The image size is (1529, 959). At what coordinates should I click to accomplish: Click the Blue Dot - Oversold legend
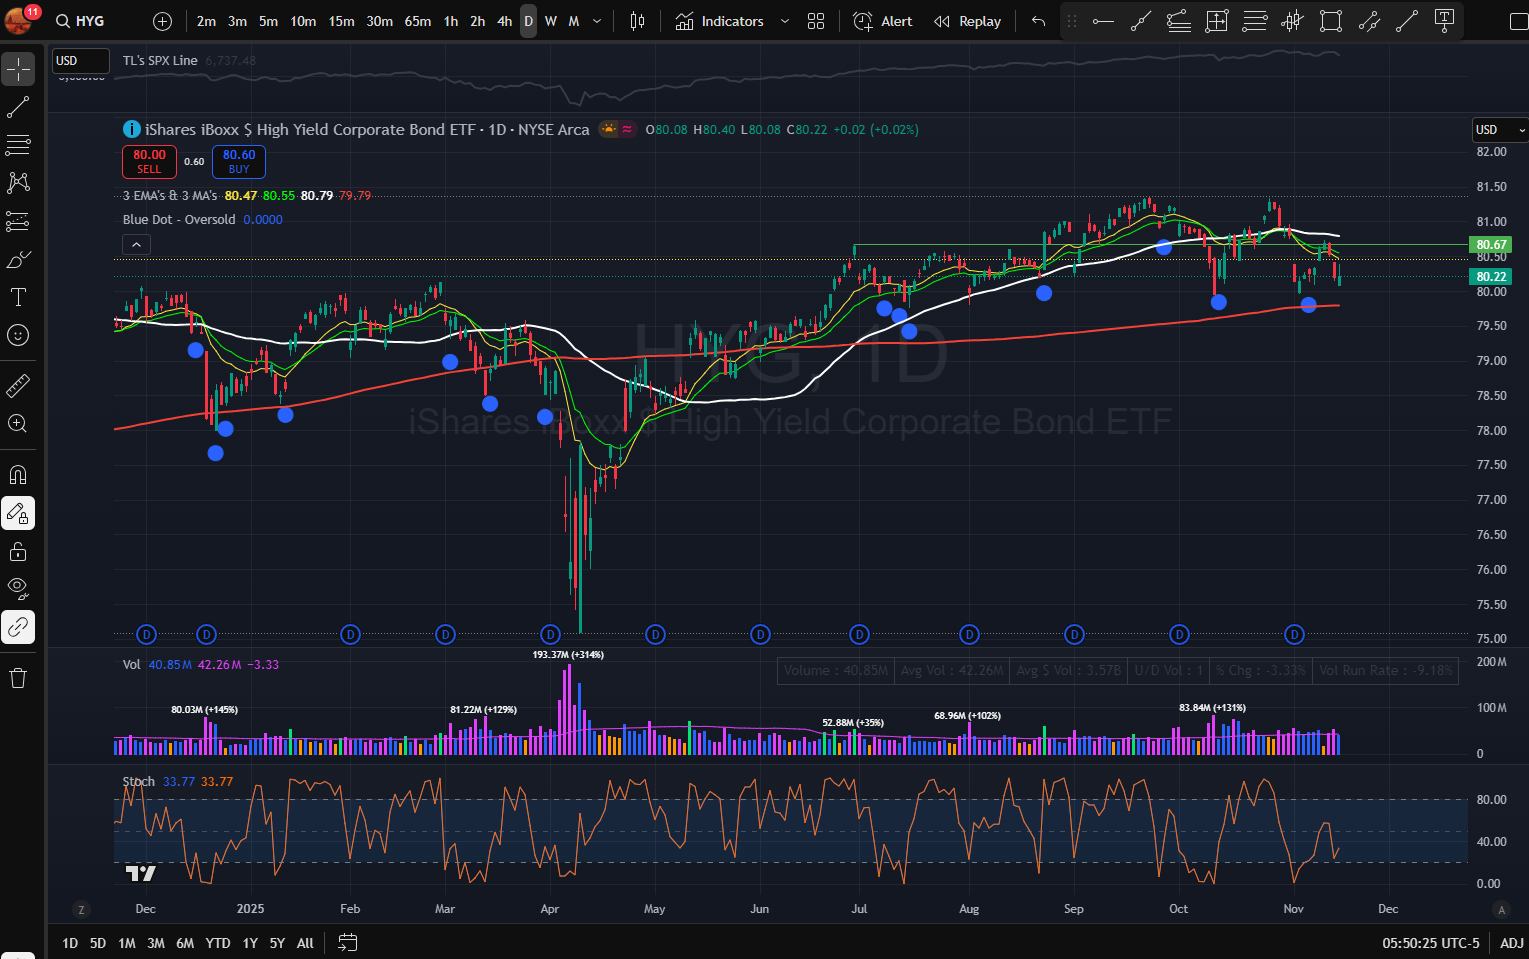click(x=179, y=220)
